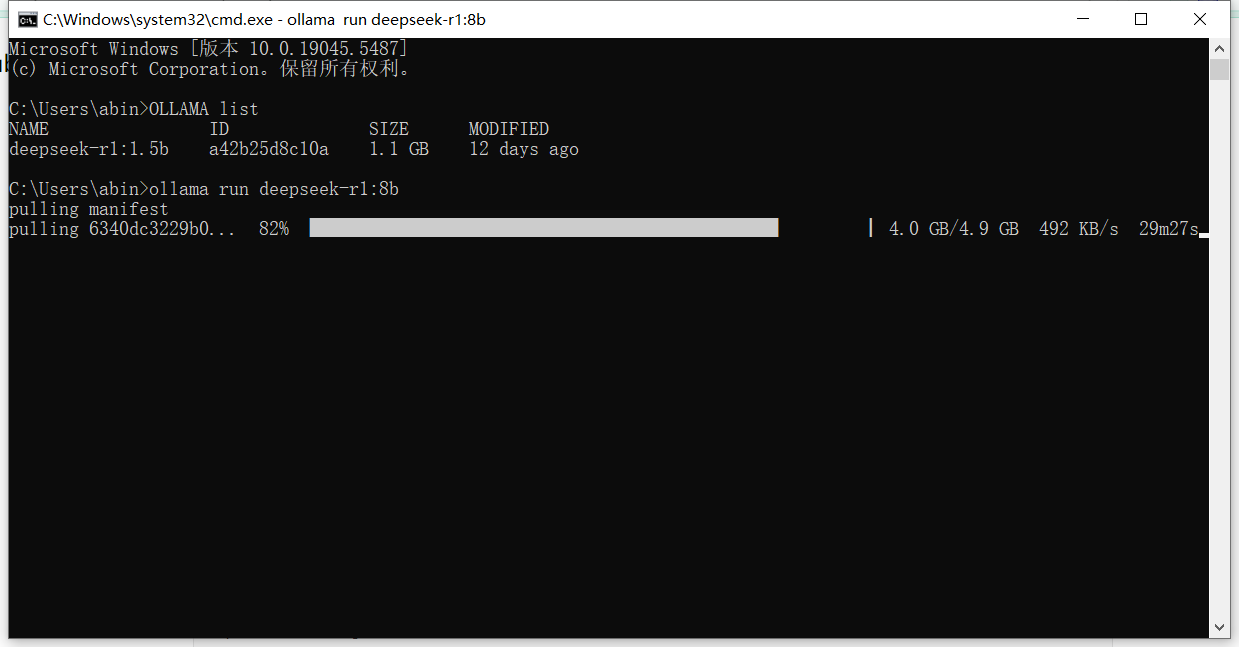
Task: Click the SIZE column header
Action: [x=389, y=129]
